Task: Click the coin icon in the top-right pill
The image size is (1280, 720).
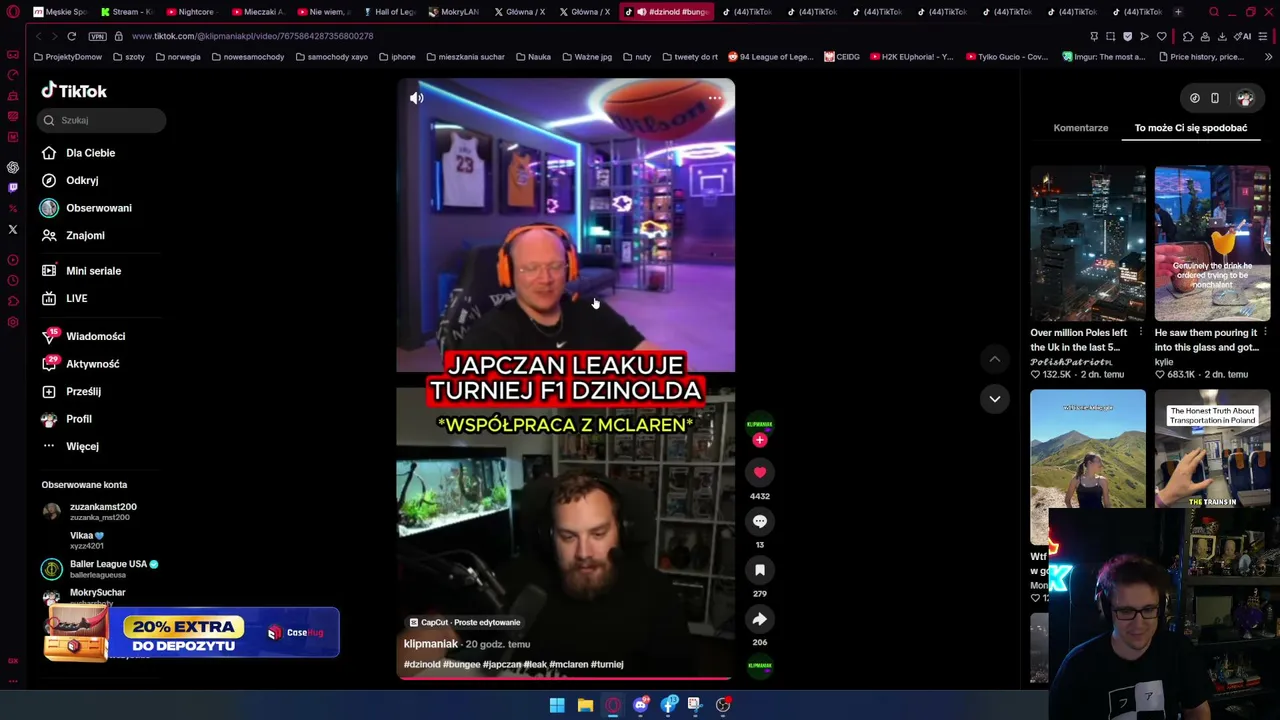Action: 1195,98
